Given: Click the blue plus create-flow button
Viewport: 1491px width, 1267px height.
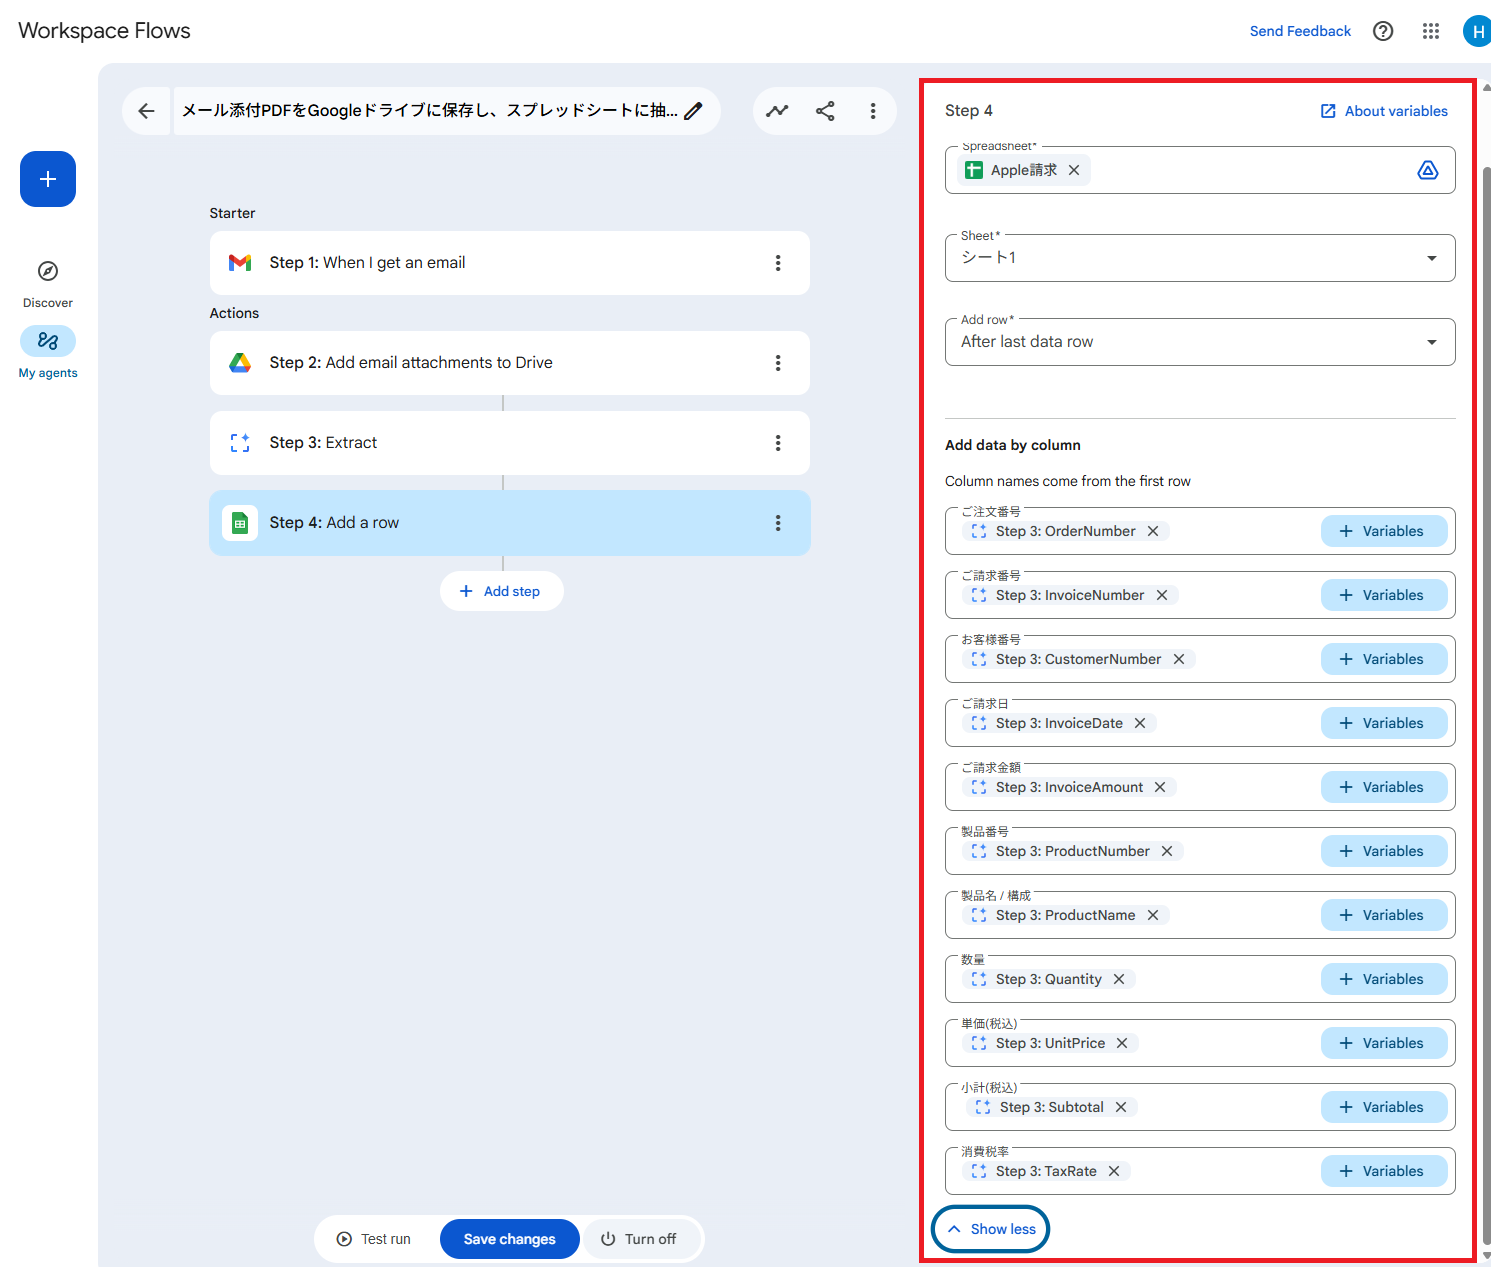Looking at the screenshot, I should tap(48, 179).
